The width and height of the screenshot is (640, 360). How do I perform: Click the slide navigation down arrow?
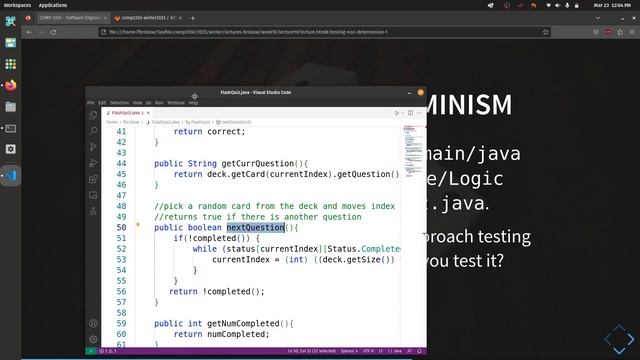(619, 350)
